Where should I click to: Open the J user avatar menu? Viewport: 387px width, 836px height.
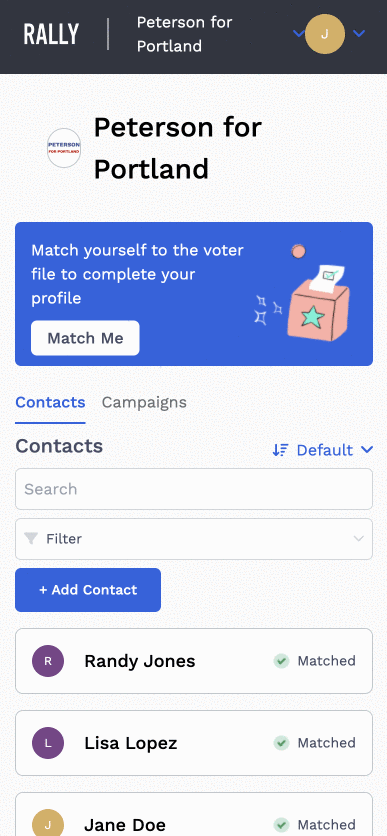(x=325, y=34)
